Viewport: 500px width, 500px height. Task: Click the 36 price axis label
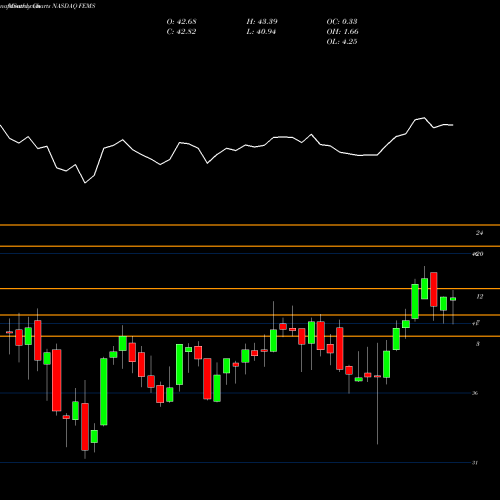tap(475, 393)
